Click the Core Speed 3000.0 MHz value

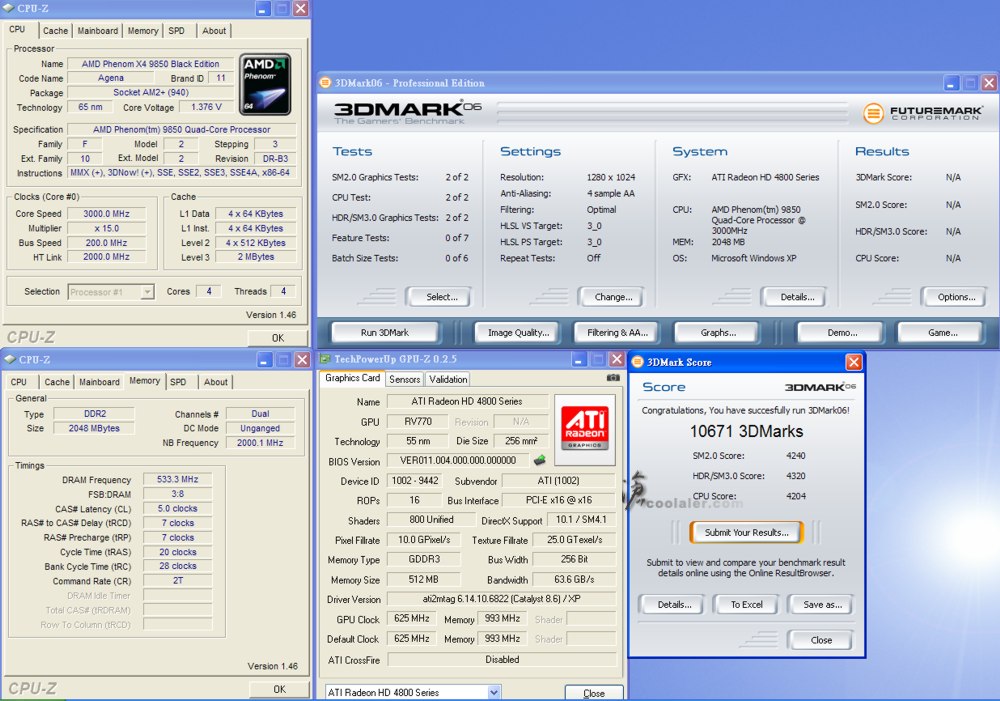107,214
